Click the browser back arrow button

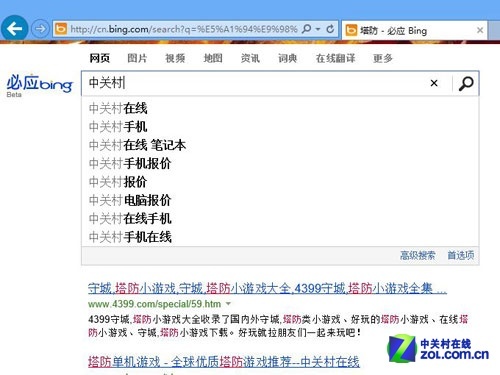point(15,29)
